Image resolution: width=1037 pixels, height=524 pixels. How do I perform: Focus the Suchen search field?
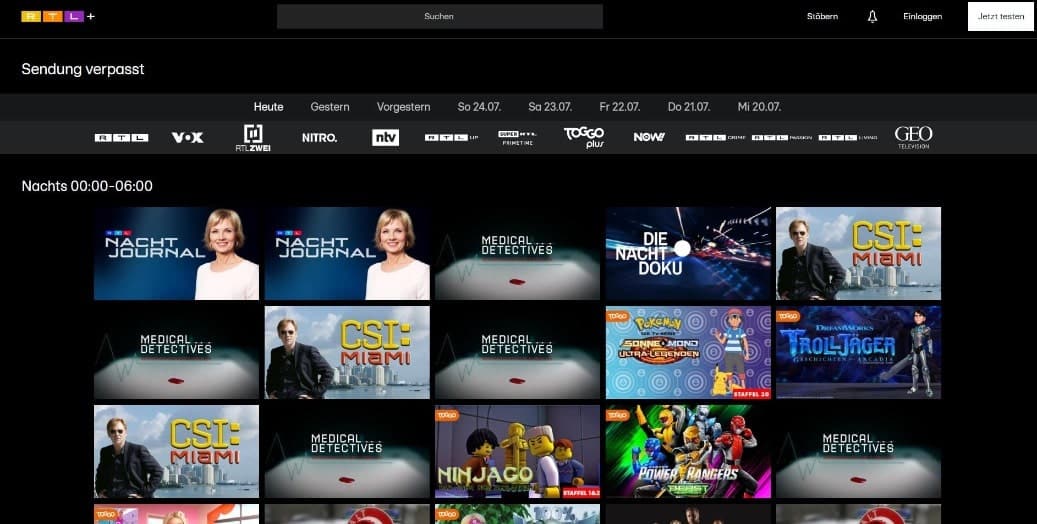440,17
